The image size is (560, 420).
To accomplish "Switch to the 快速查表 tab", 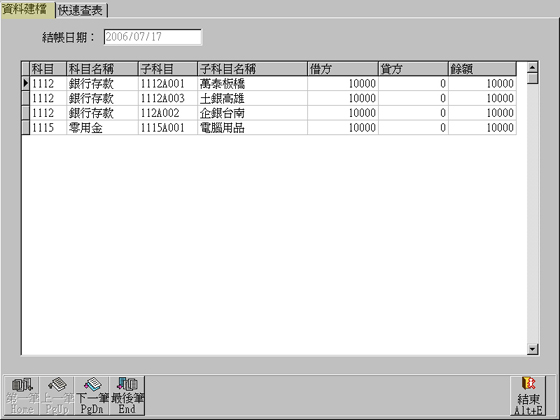I will (81, 10).
